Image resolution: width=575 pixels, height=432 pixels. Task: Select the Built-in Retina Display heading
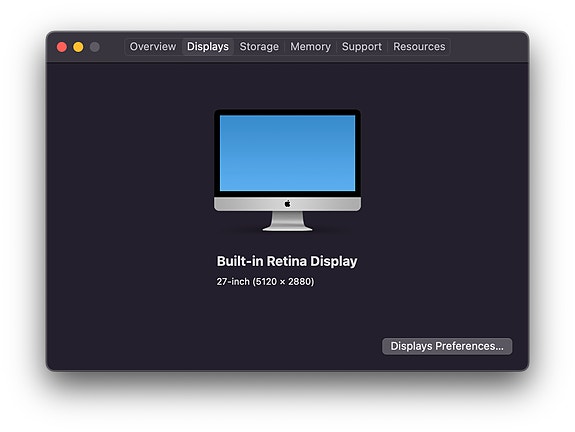pos(287,261)
